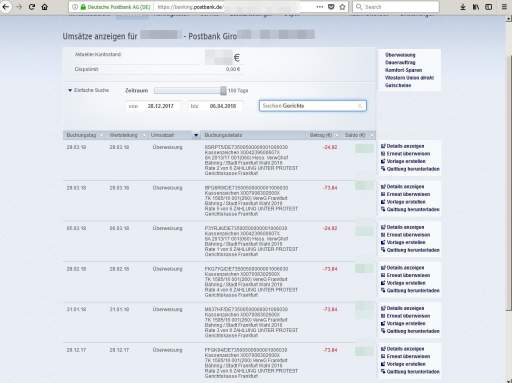This screenshot has height=383, width=512.
Task: Open the page actions three-dot menu
Action: click(x=319, y=7)
